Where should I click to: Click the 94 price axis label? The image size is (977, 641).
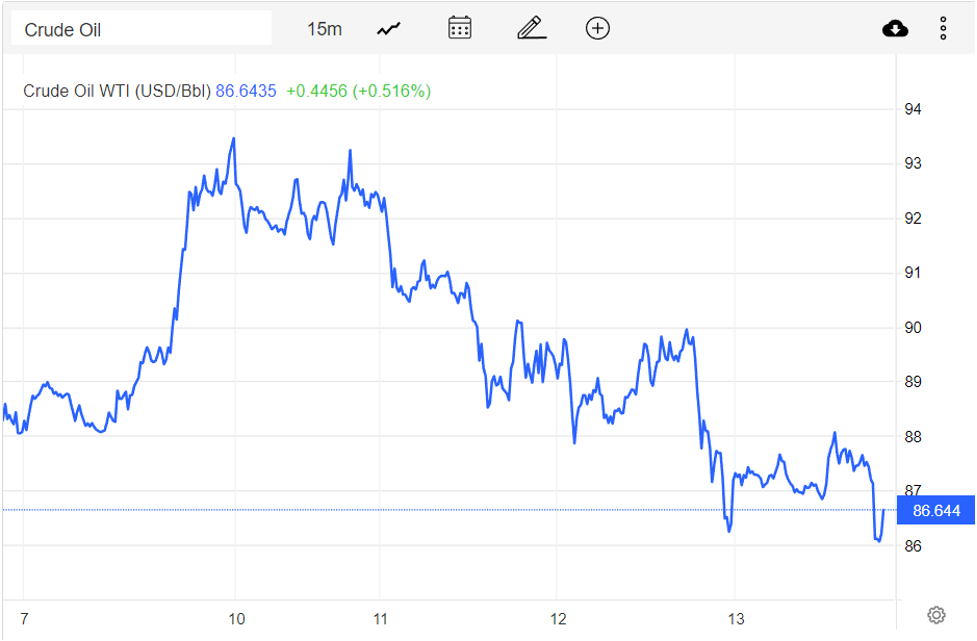[913, 109]
